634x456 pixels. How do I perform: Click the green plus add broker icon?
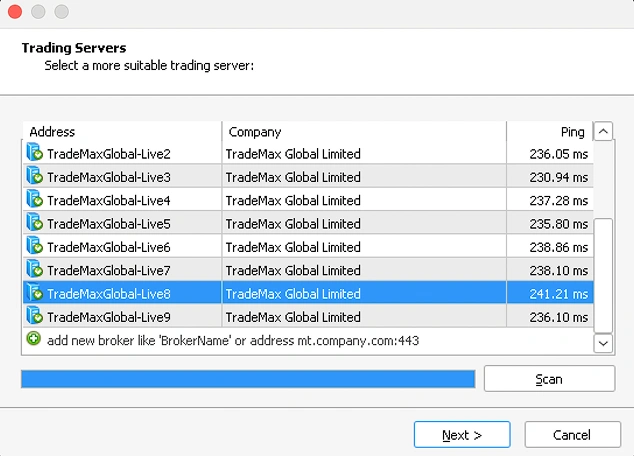click(34, 338)
